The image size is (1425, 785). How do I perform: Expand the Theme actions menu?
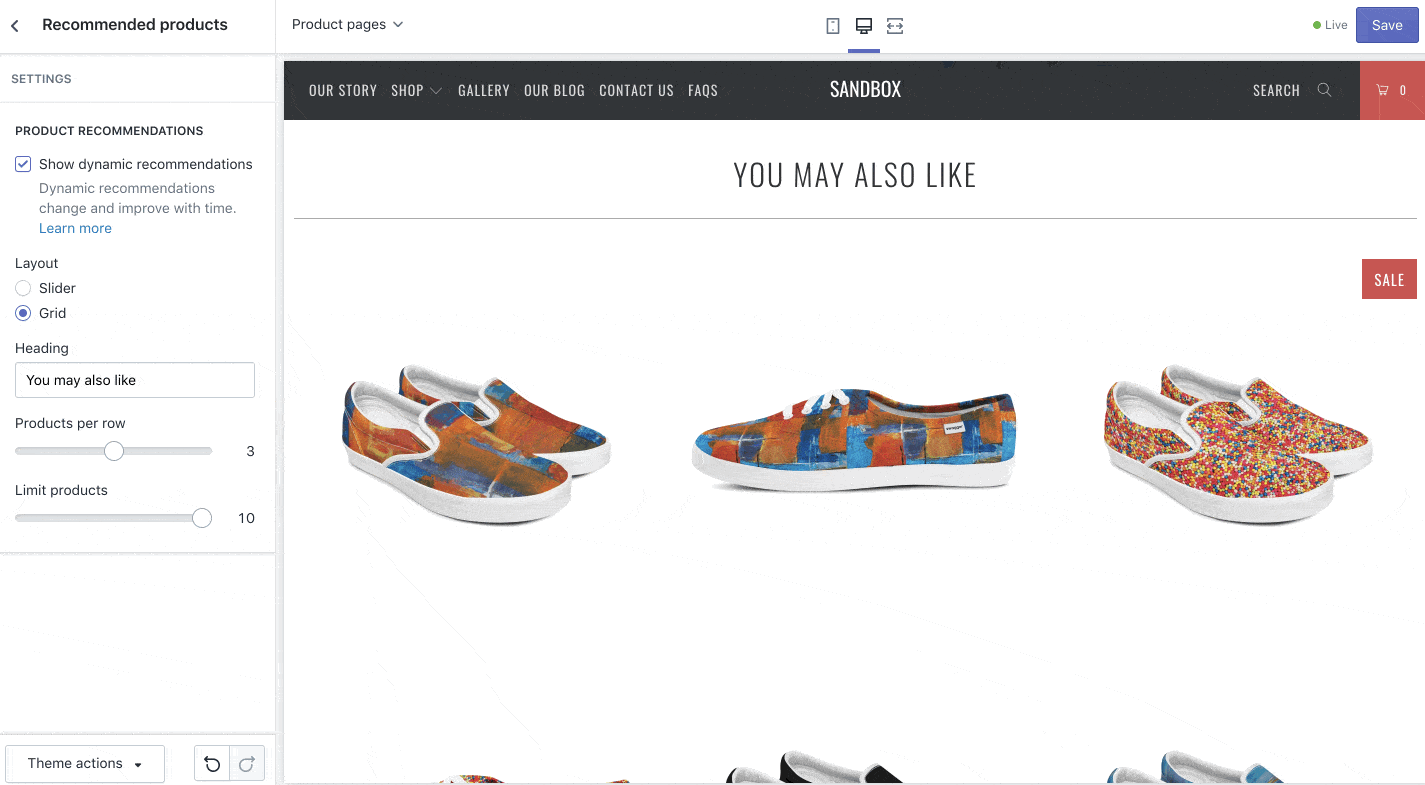tap(85, 764)
